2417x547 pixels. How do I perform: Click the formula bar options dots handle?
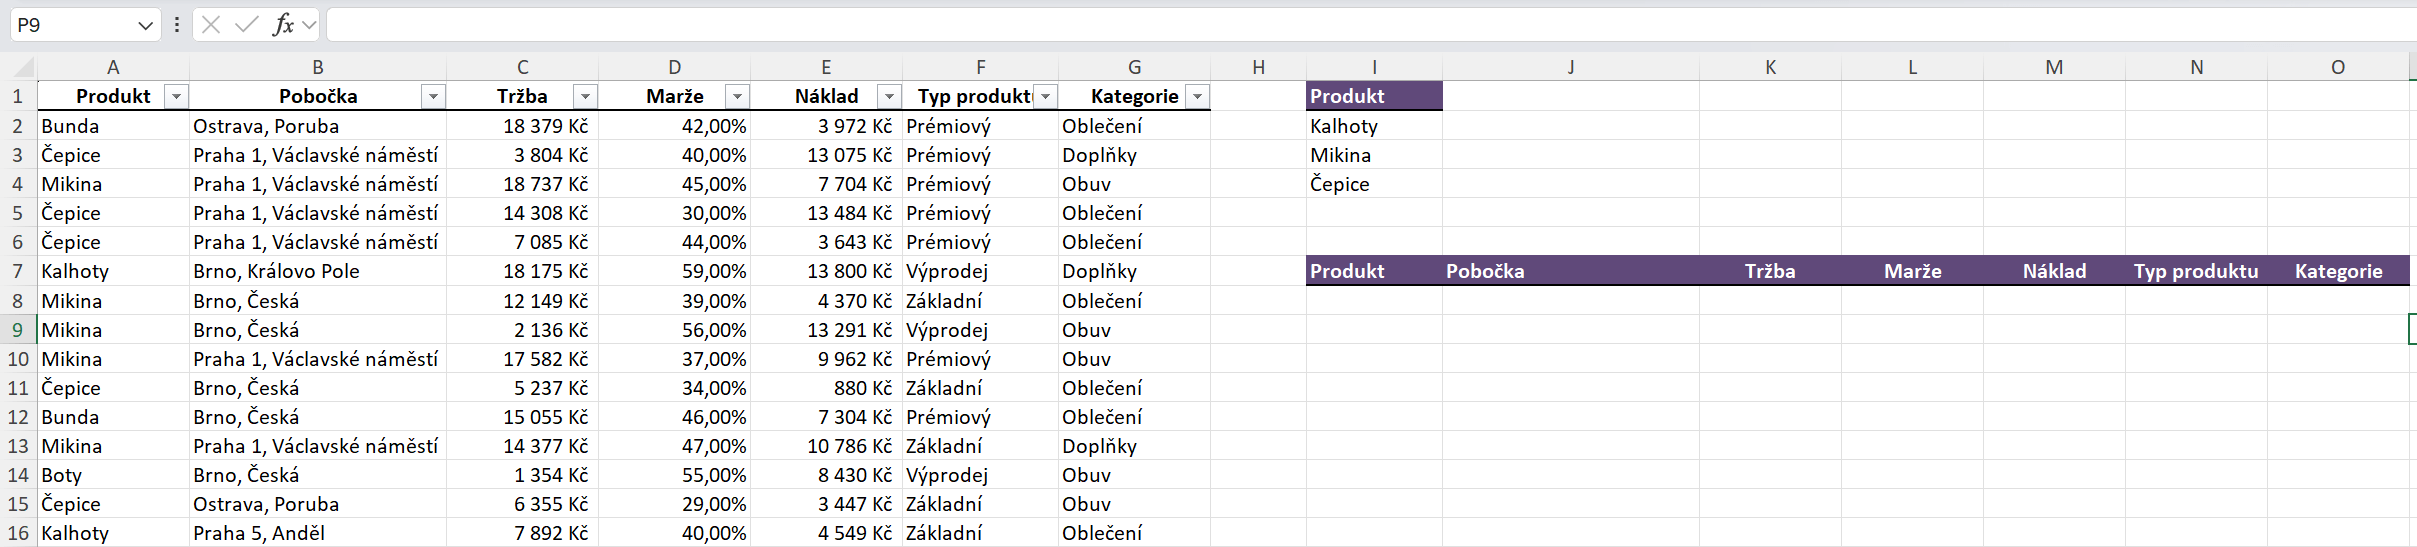click(177, 25)
